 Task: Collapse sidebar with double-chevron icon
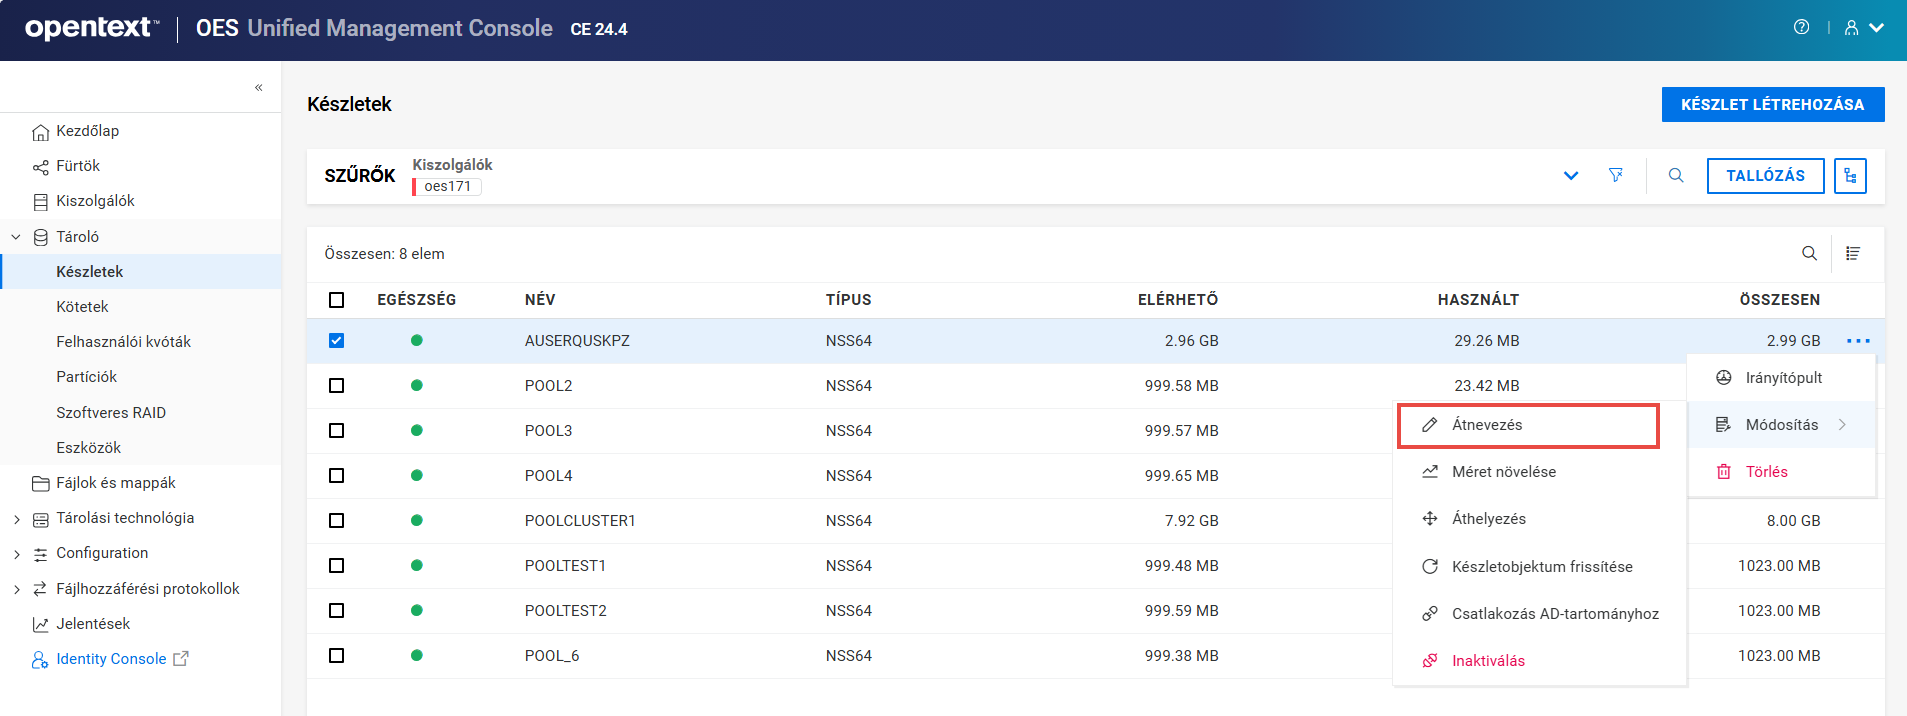[258, 88]
